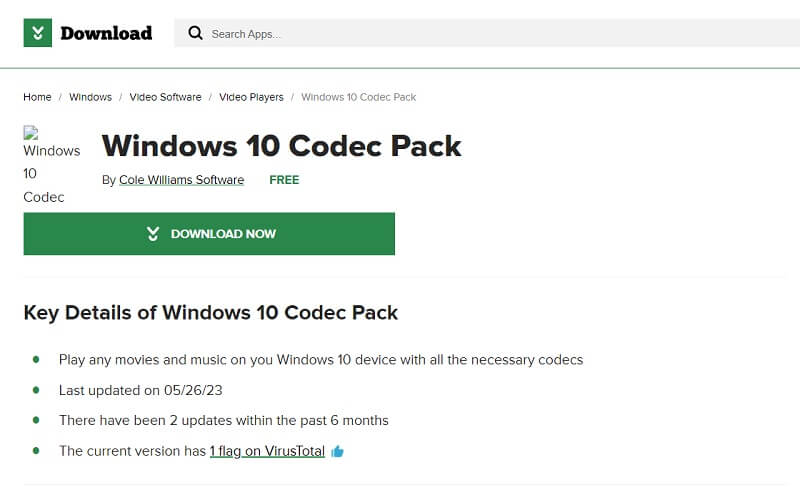Click the Download wordmark text in header
Screen dimensions: 800x487
tap(106, 33)
